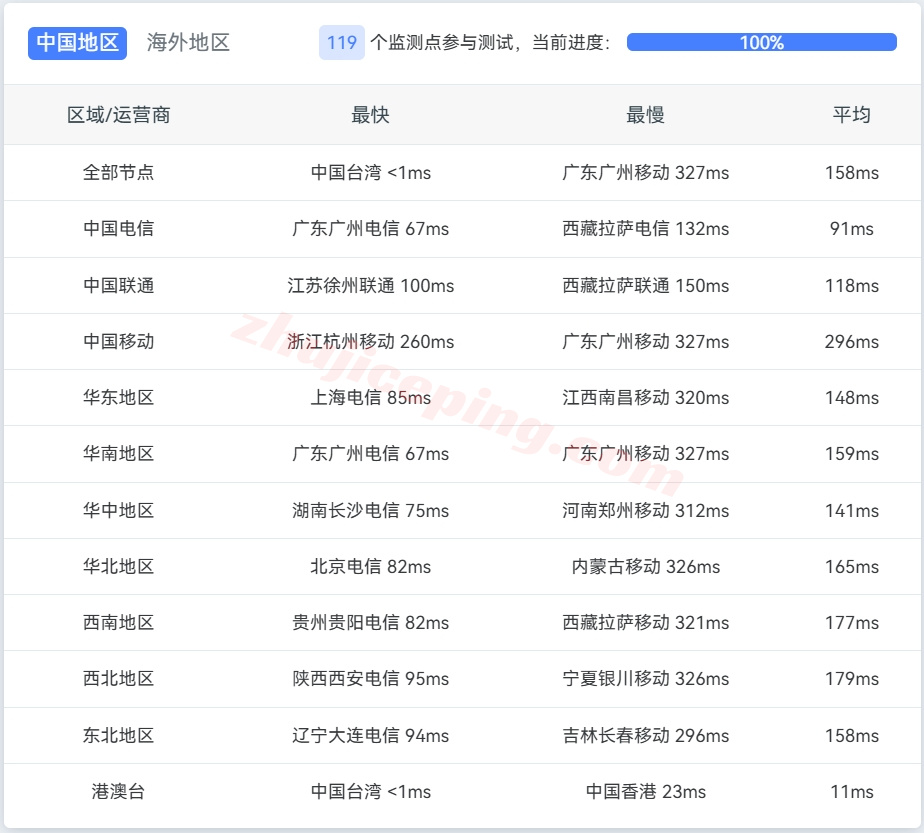Viewport: 924px width, 833px height.
Task: Click 广东广州电信 67ms in 华南地区 row
Action: [371, 454]
